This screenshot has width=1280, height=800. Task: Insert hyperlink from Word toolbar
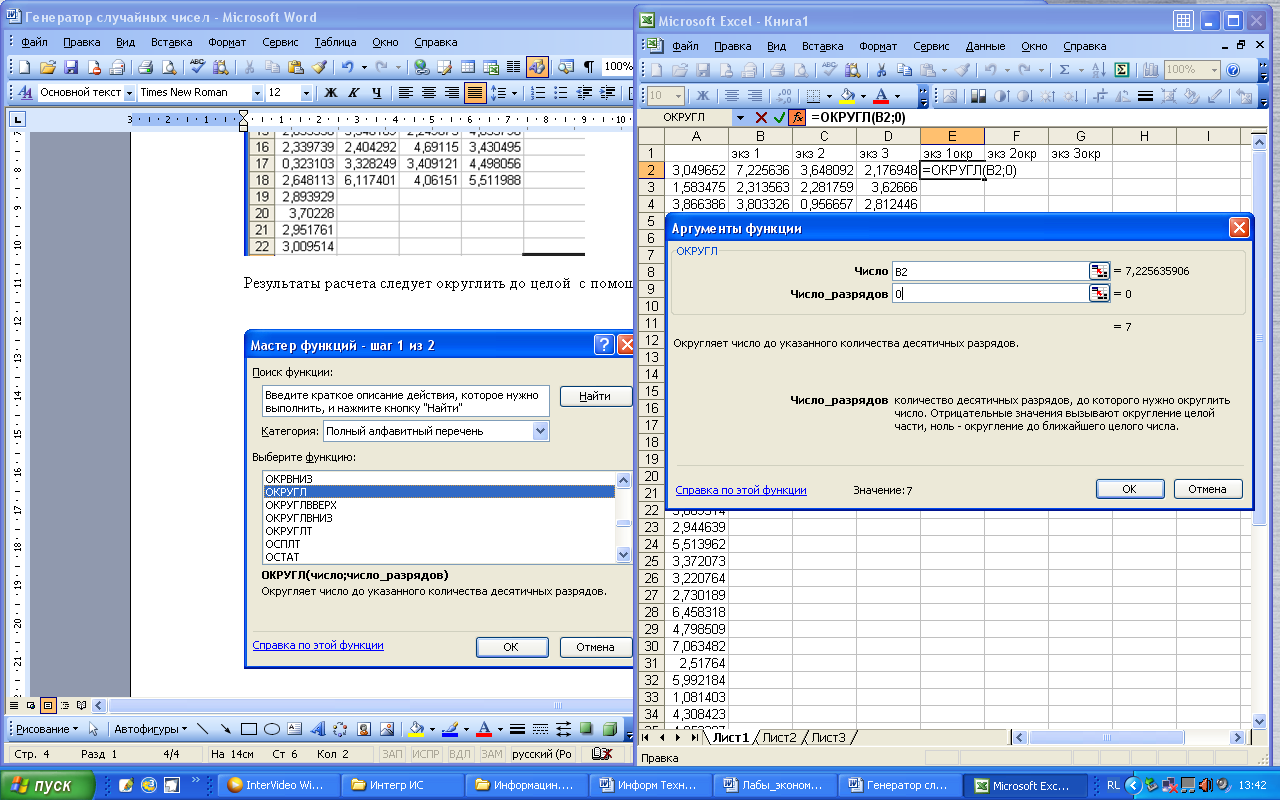(421, 67)
